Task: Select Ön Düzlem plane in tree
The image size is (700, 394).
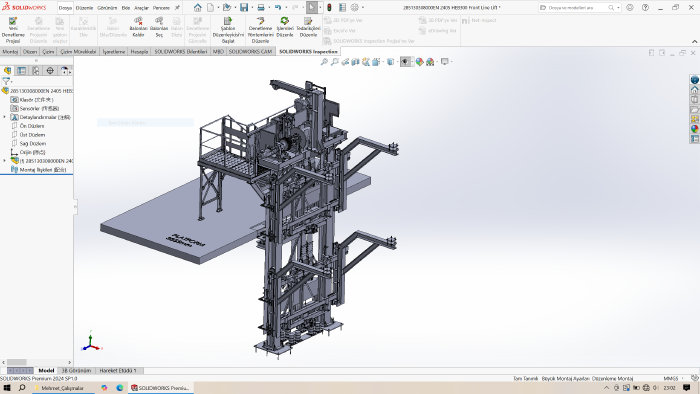Action: click(32, 126)
